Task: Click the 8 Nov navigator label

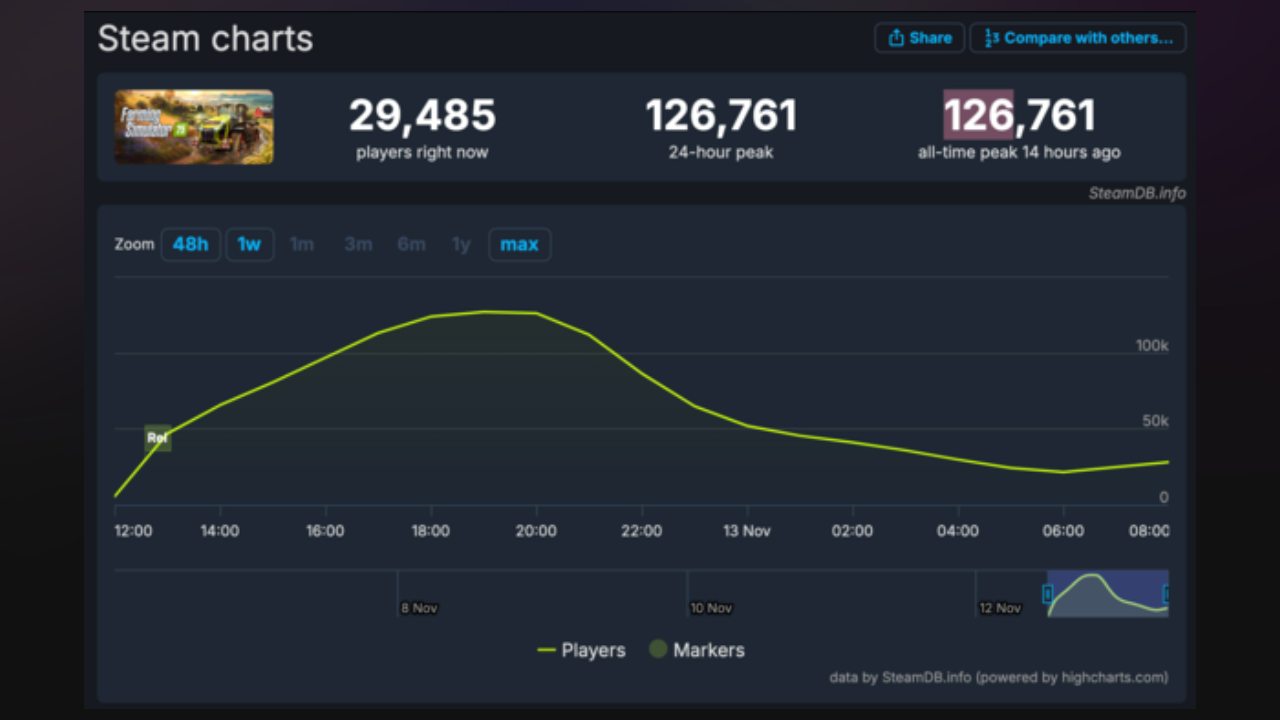Action: tap(419, 608)
